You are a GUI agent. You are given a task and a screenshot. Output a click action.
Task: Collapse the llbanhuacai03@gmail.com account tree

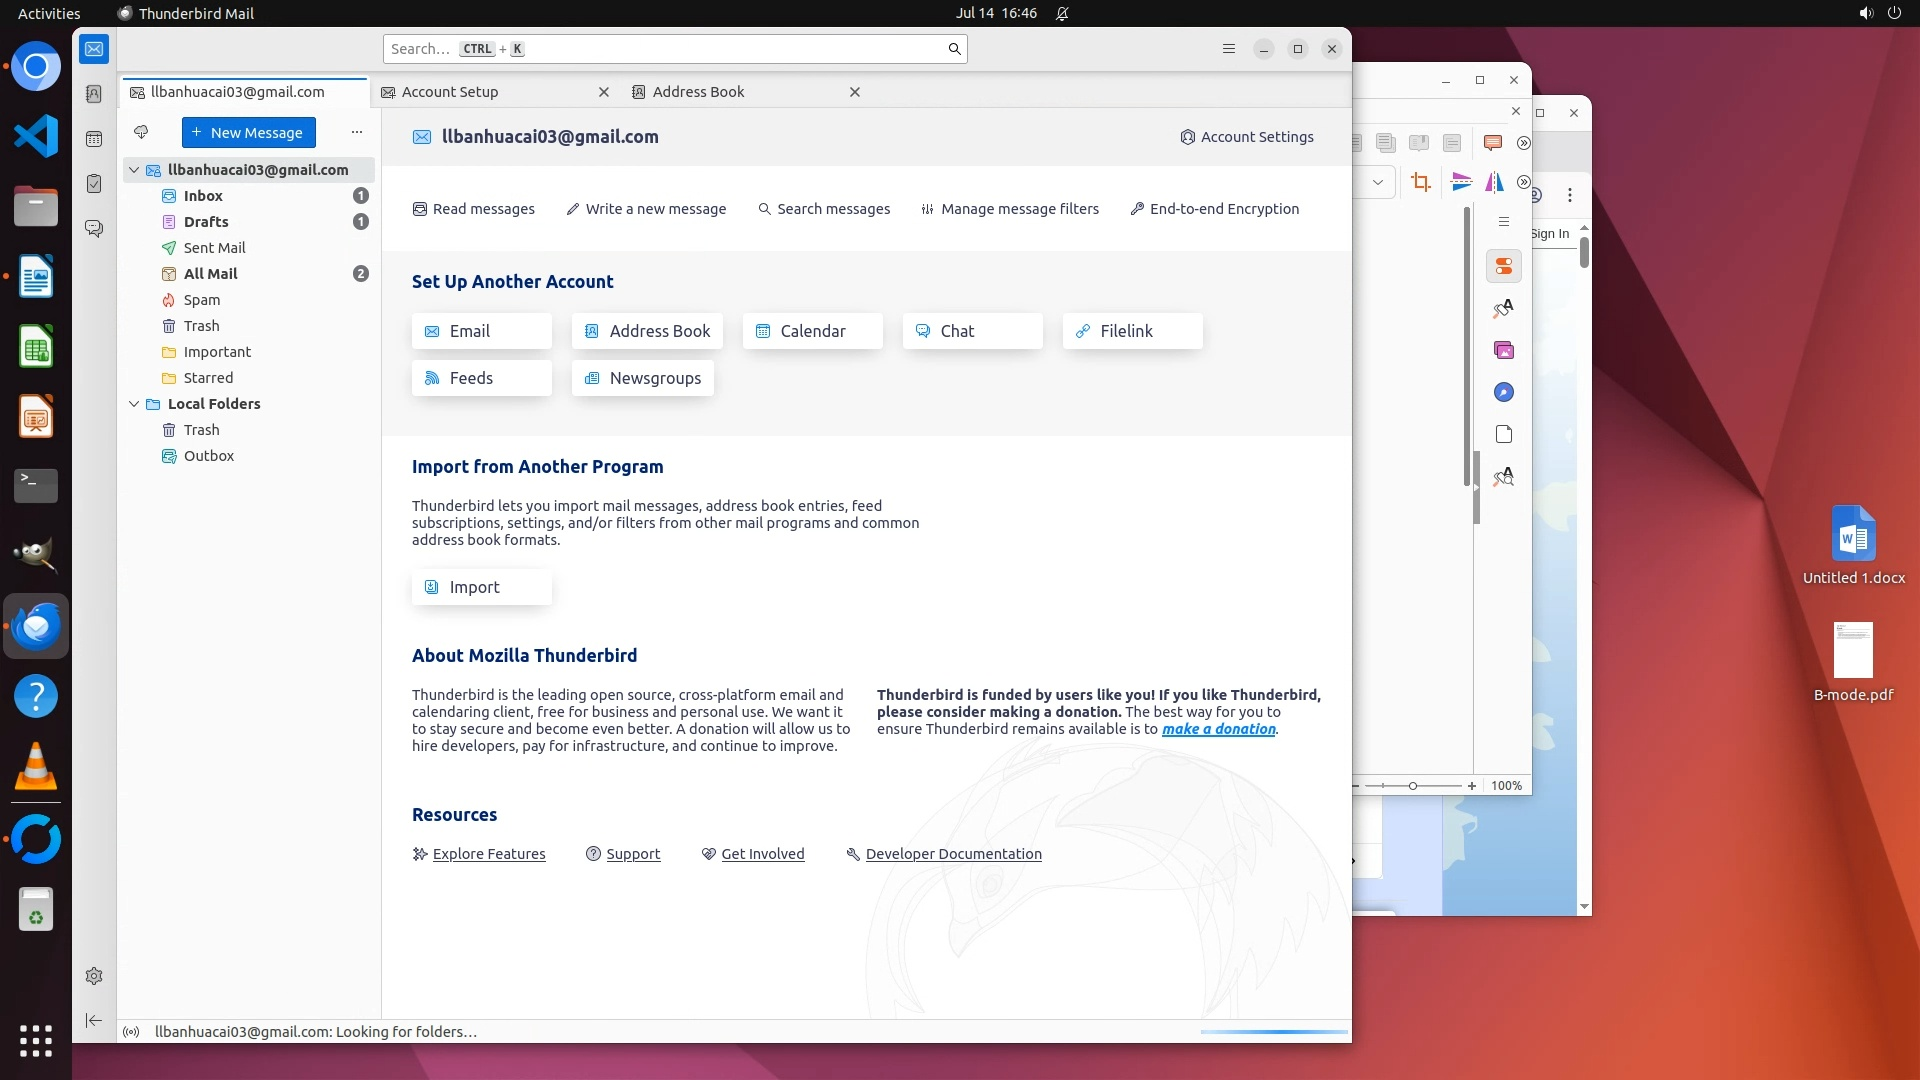134,170
